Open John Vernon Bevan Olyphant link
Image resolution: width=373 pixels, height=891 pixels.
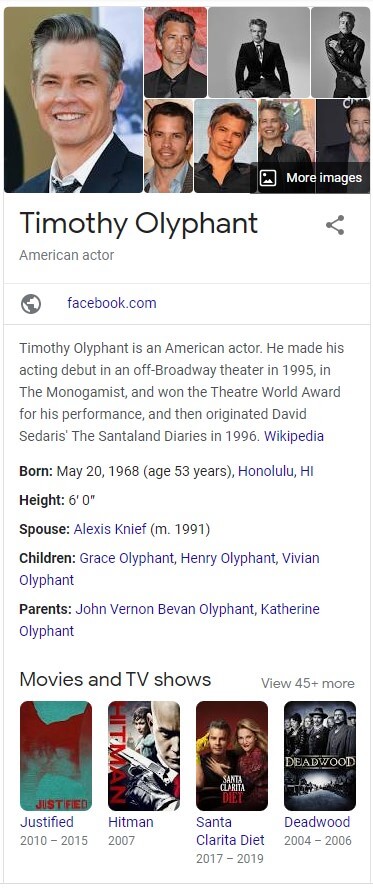pyautogui.click(x=165, y=610)
